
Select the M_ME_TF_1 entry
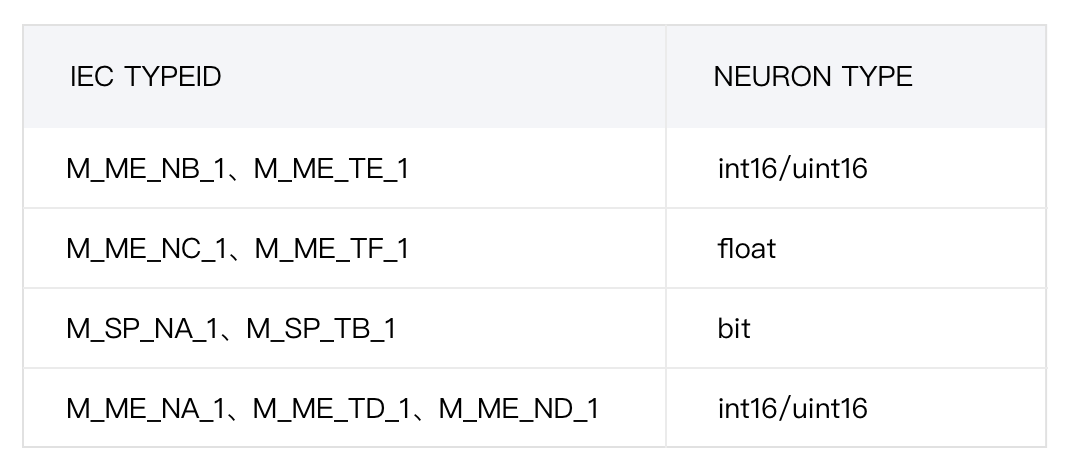coord(332,248)
